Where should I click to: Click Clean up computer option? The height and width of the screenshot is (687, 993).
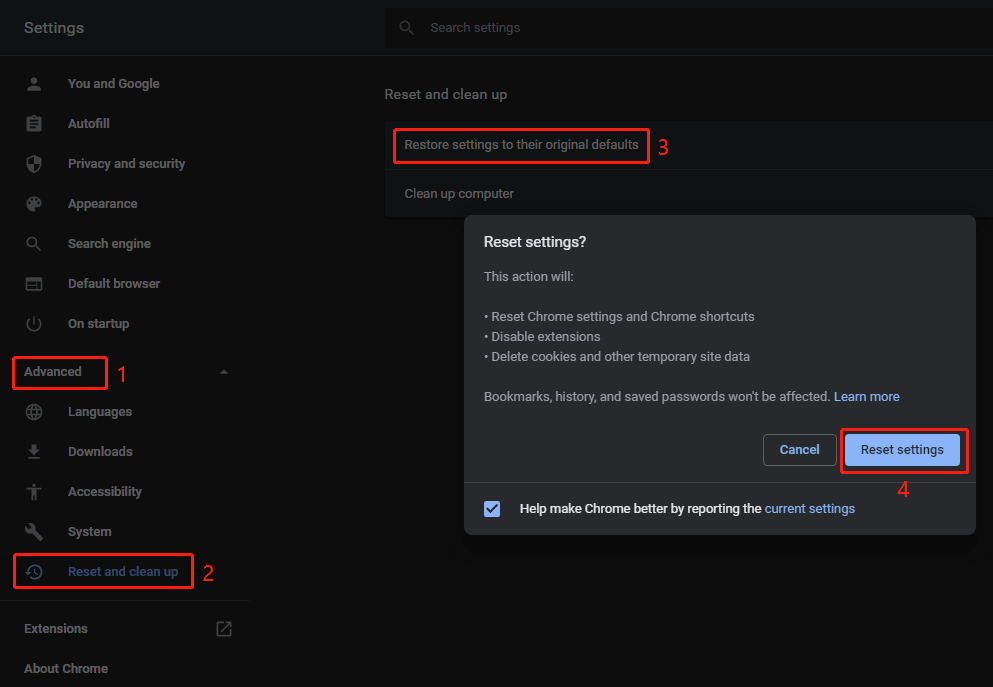click(459, 194)
